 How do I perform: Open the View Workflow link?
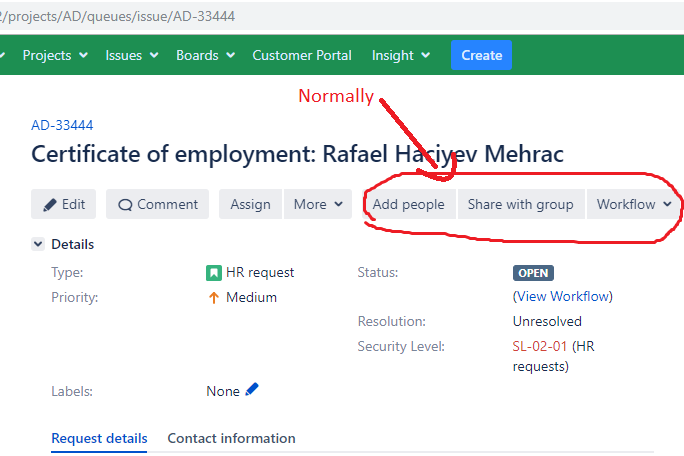(x=563, y=296)
